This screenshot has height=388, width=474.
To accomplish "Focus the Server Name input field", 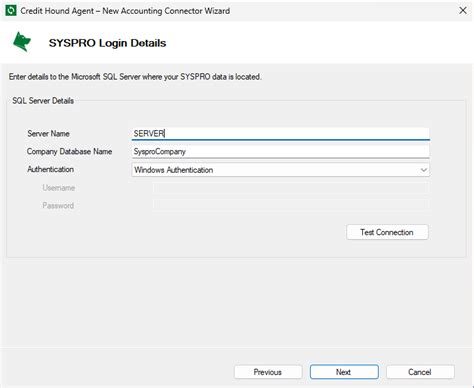I will coord(280,134).
